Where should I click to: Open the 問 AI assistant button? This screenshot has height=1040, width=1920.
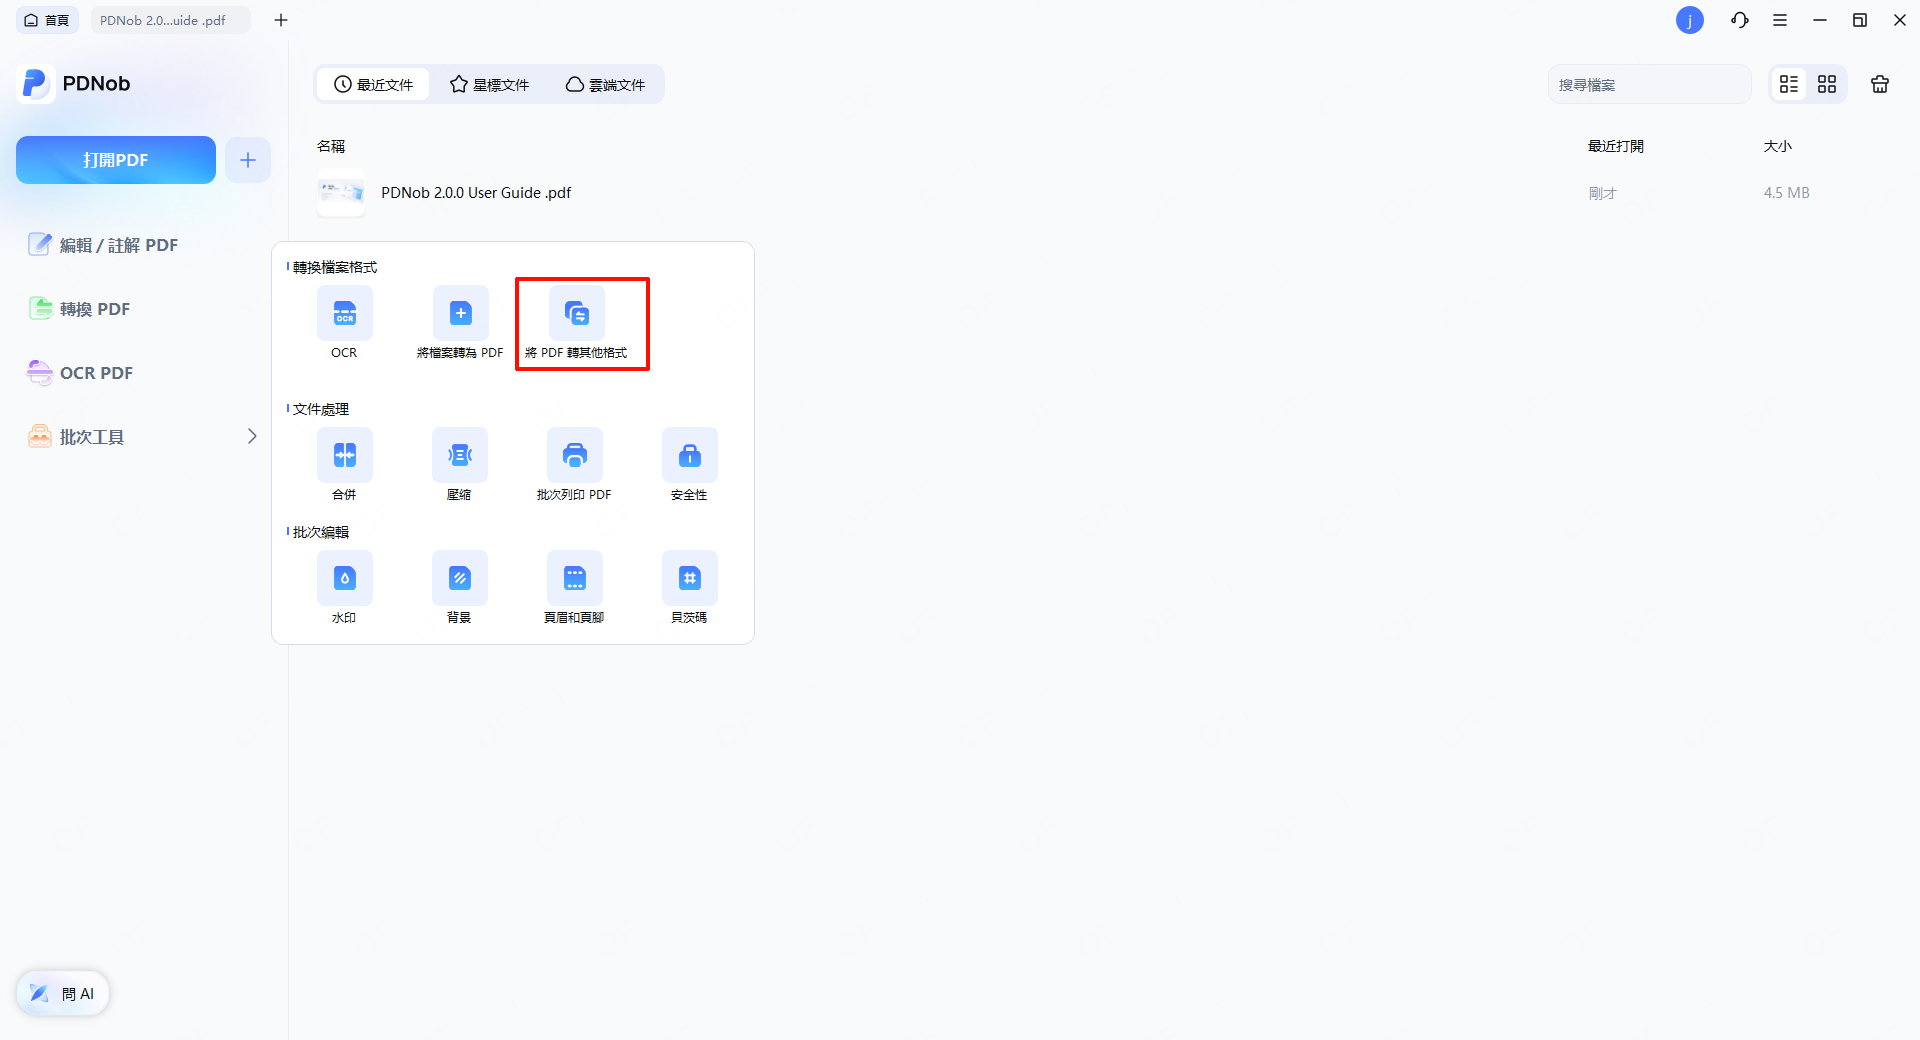coord(63,993)
